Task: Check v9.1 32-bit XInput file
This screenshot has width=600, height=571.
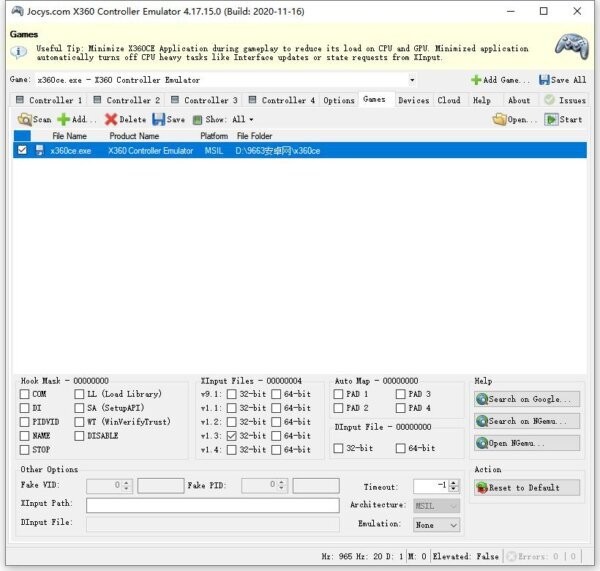Action: pyautogui.click(x=232, y=394)
